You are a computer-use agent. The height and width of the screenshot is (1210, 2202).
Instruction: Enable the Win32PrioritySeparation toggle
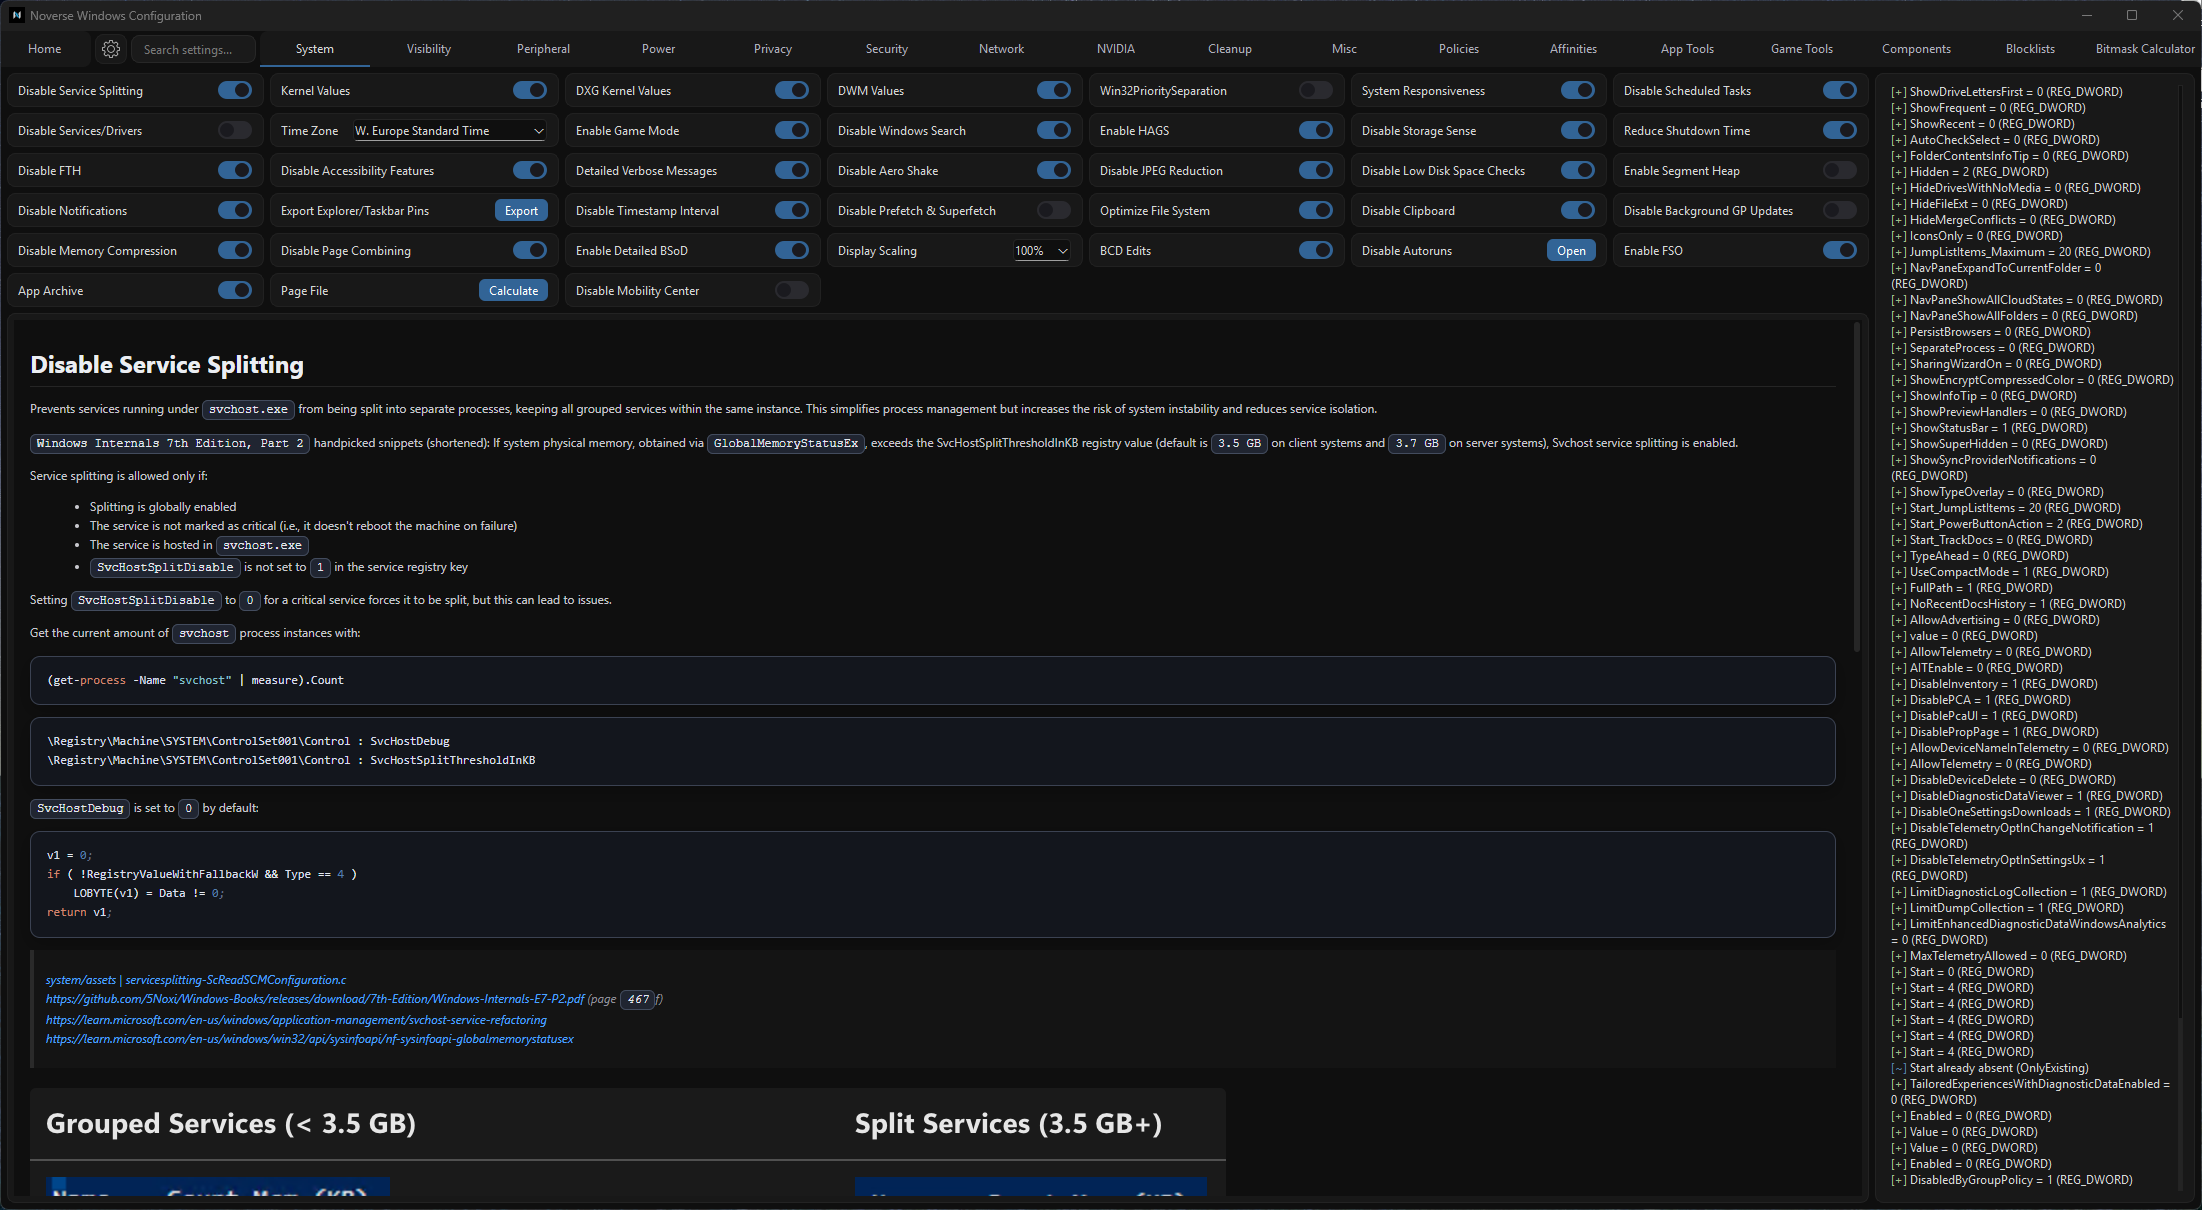(1315, 91)
